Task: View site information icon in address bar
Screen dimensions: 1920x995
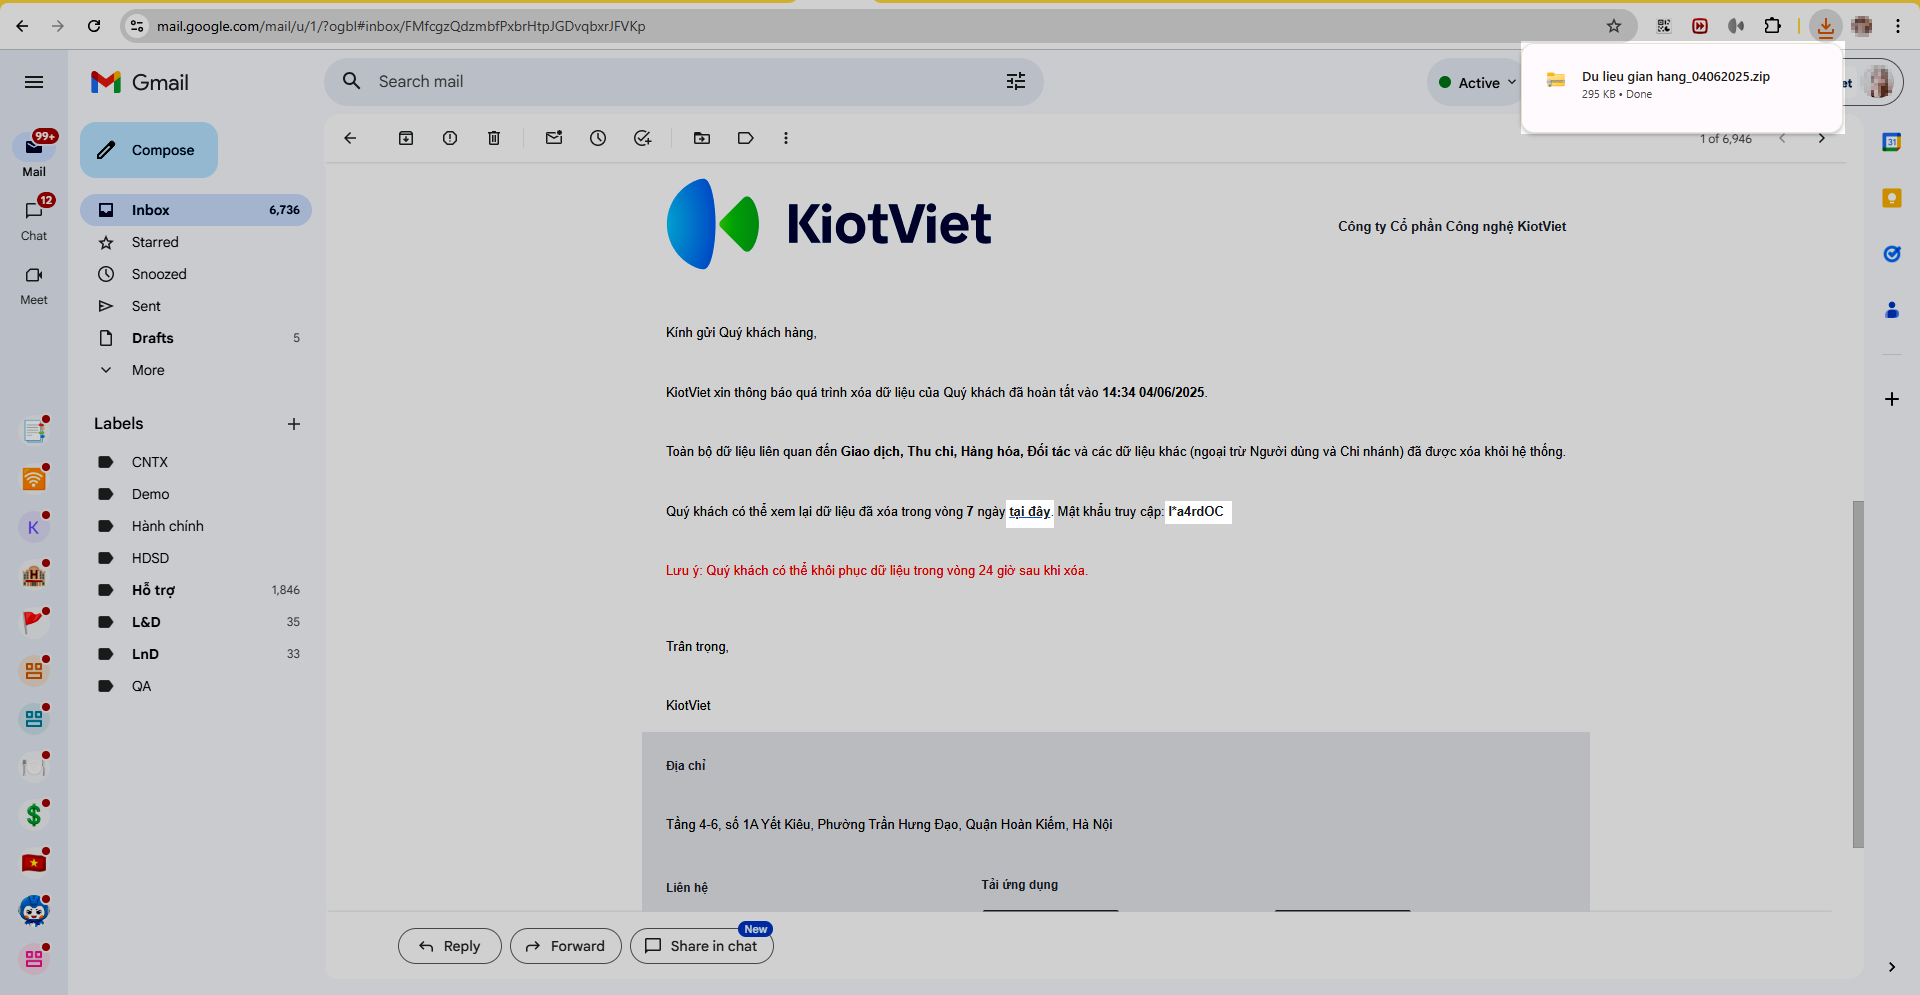Action: click(137, 26)
